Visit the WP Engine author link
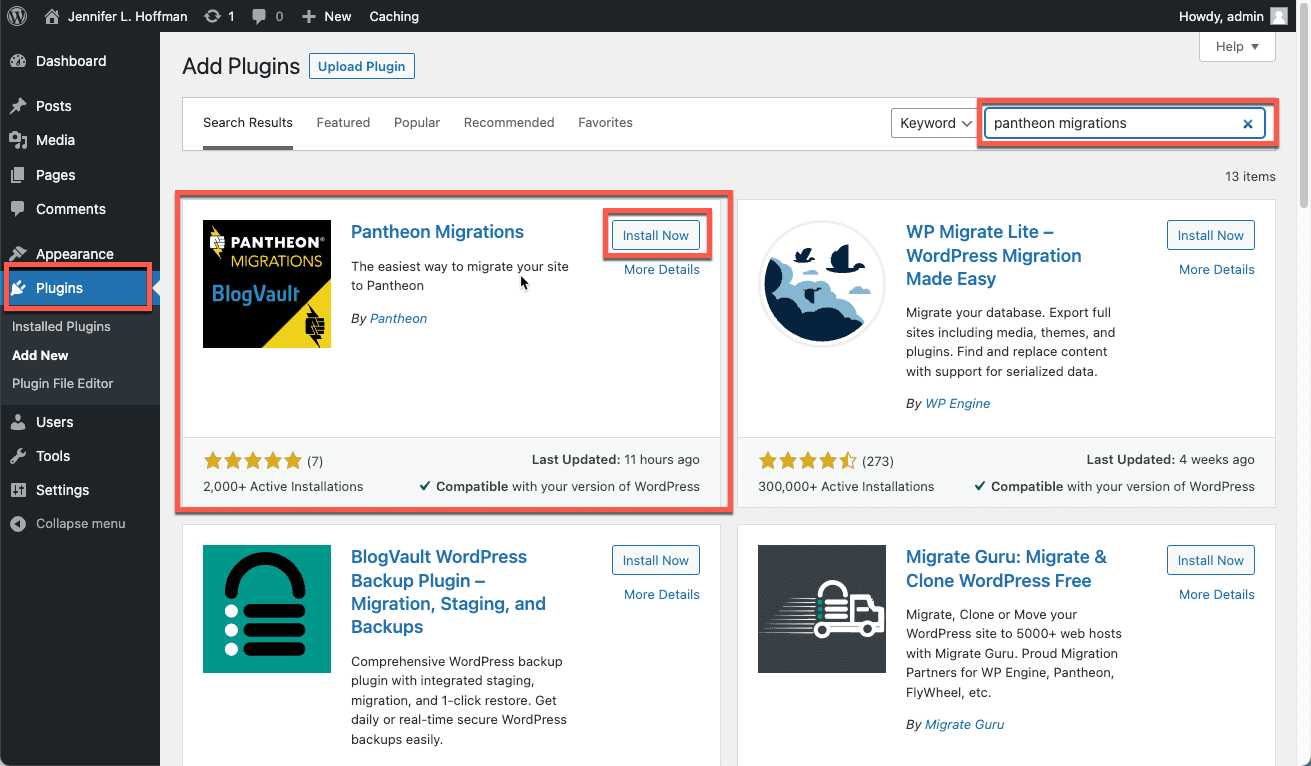Image resolution: width=1311 pixels, height=766 pixels. pyautogui.click(x=958, y=403)
